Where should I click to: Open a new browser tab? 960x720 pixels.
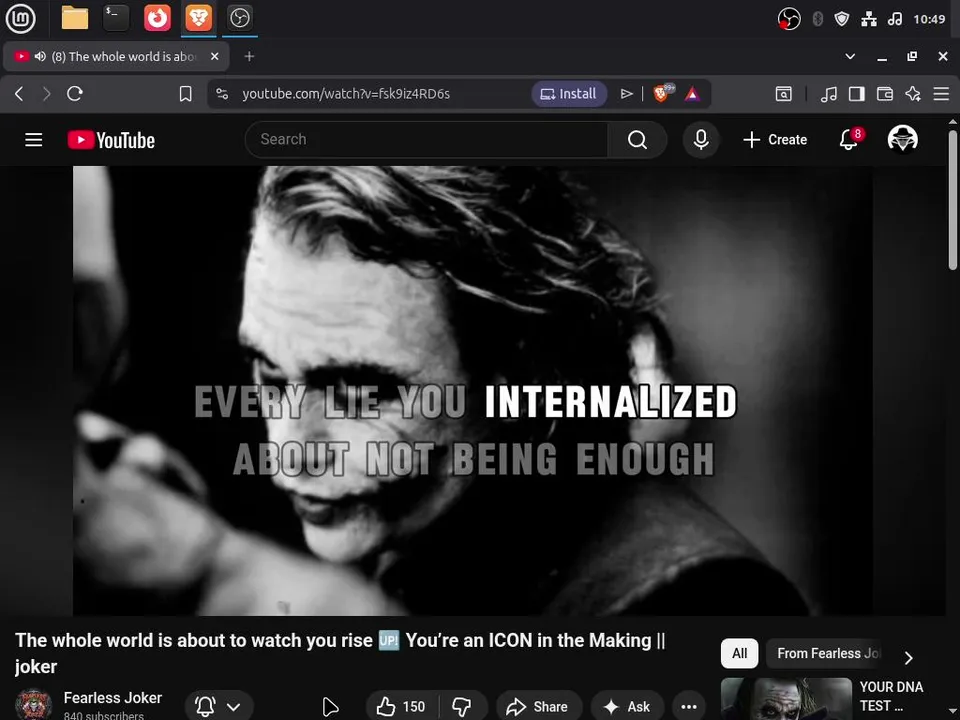249,56
